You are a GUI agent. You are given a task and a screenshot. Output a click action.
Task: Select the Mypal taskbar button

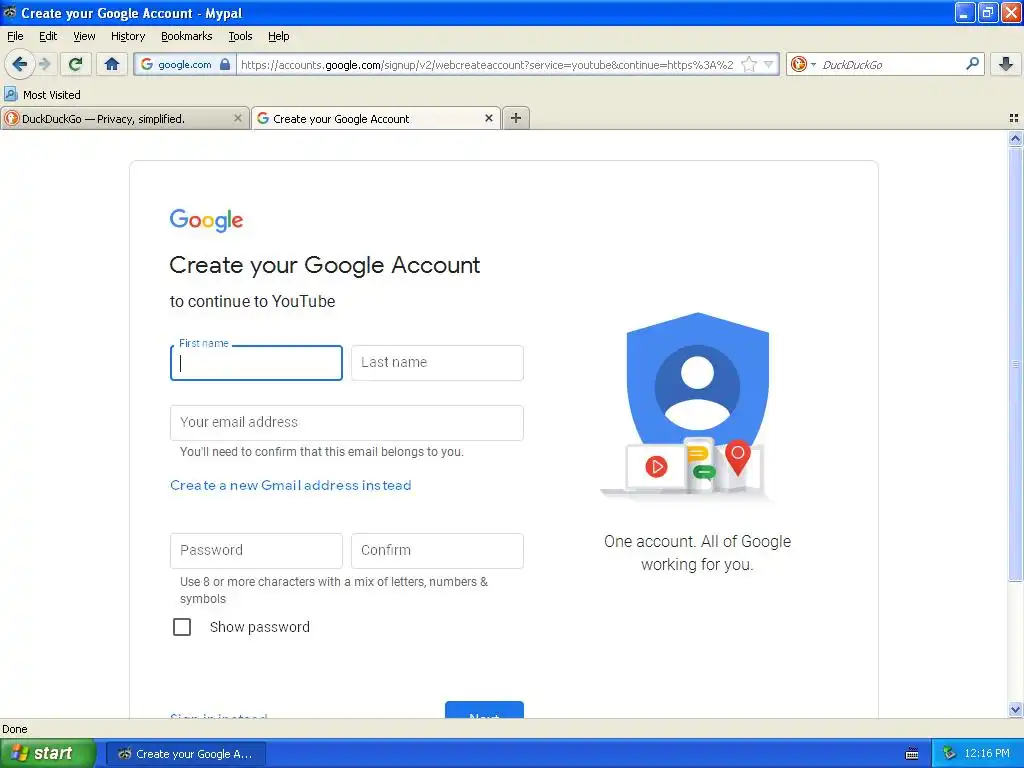pos(185,754)
